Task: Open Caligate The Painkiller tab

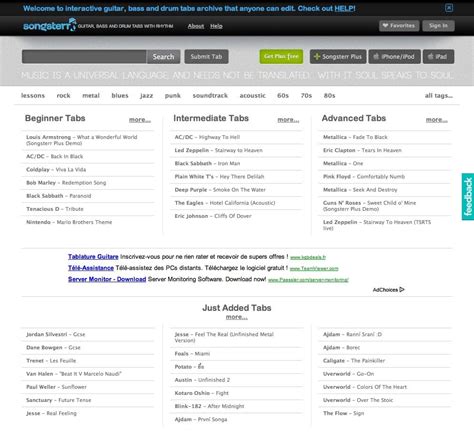Action: click(354, 361)
